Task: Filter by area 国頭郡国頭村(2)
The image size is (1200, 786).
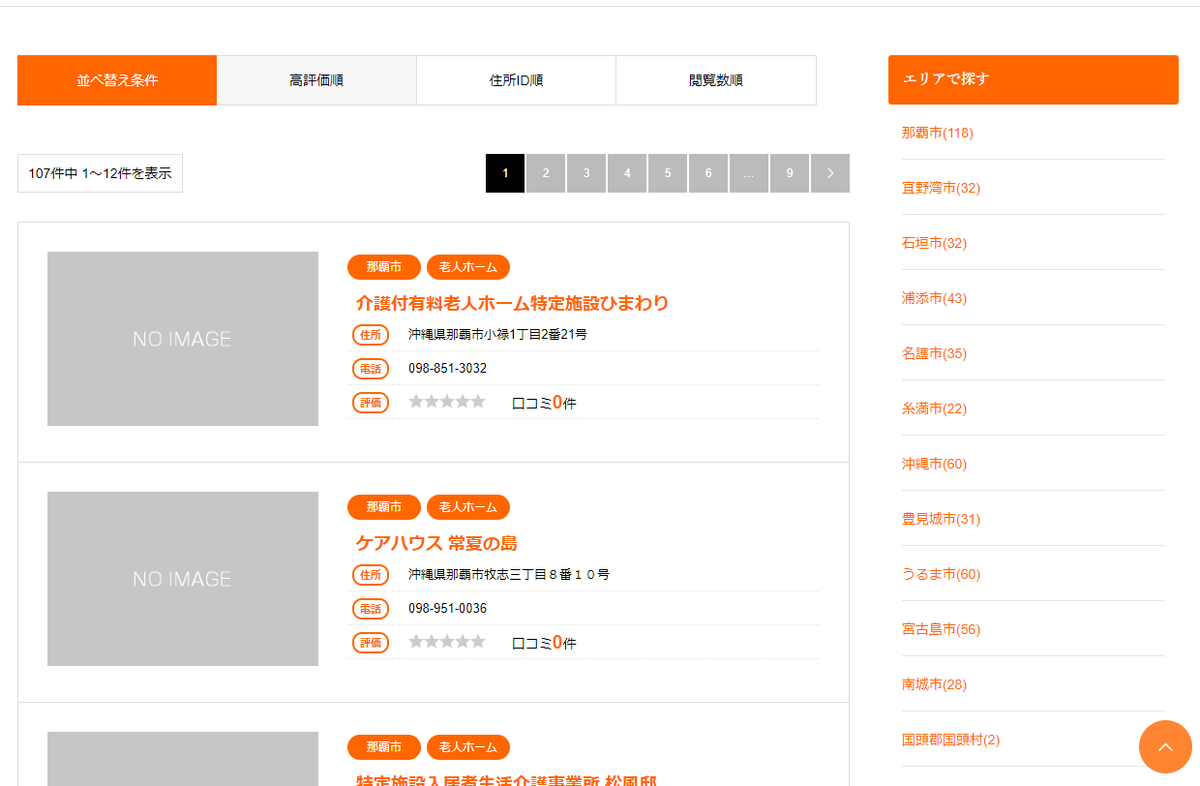Action: coord(951,740)
